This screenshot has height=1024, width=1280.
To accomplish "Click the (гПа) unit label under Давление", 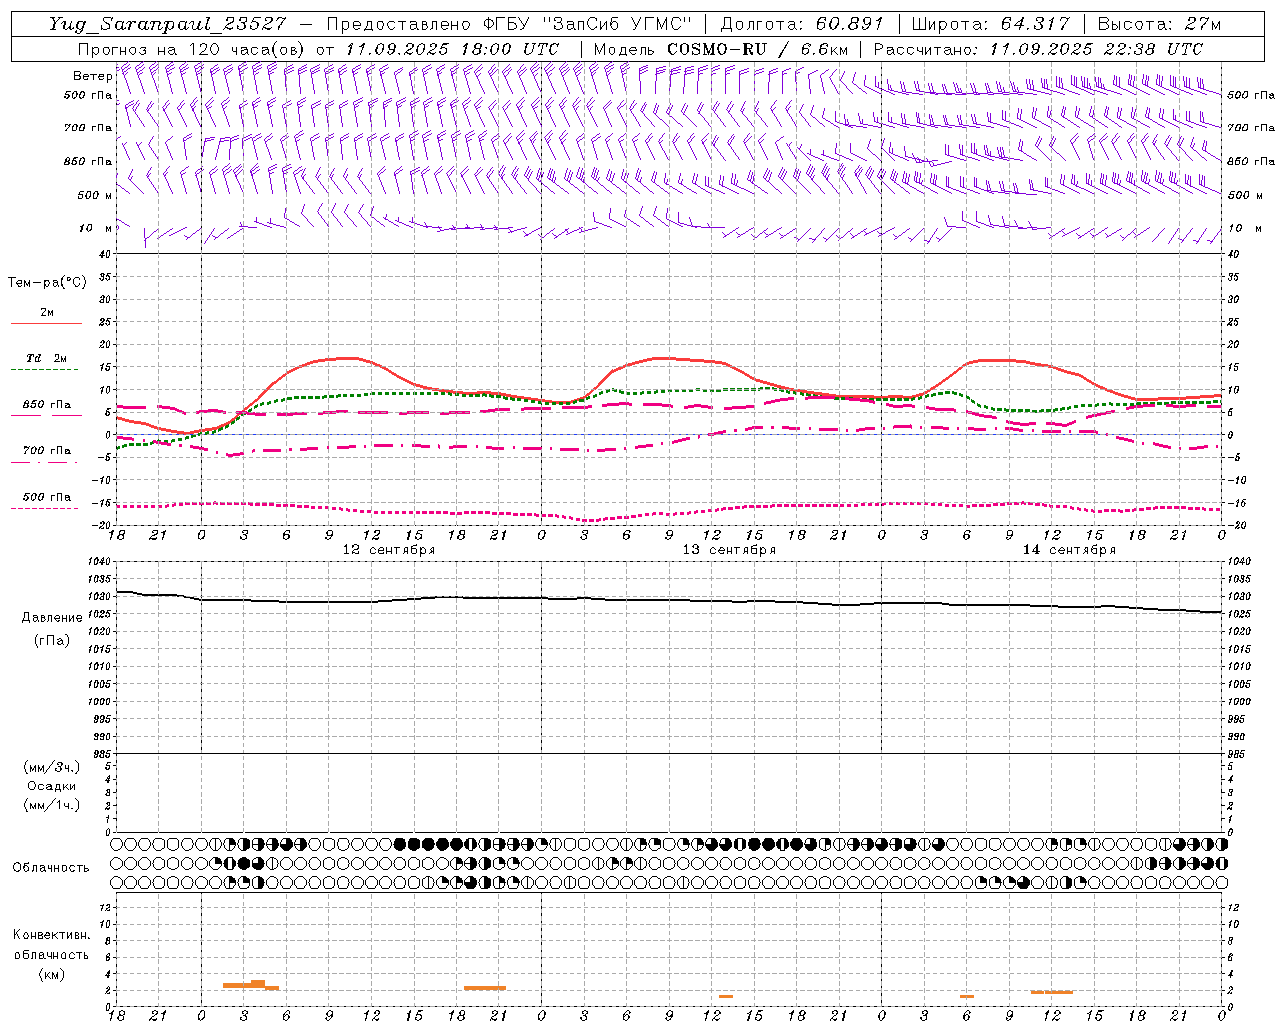I will 52,640.
